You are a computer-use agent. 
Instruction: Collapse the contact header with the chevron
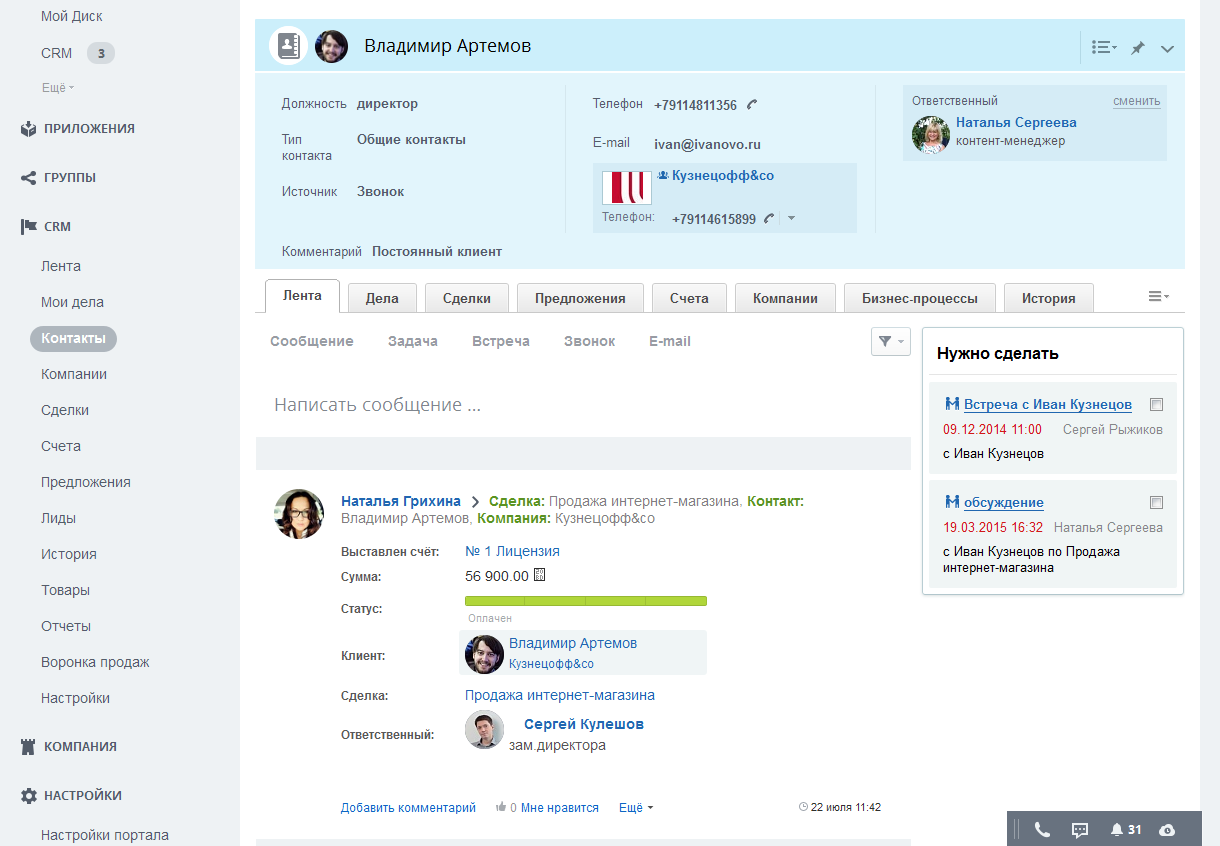pos(1167,48)
